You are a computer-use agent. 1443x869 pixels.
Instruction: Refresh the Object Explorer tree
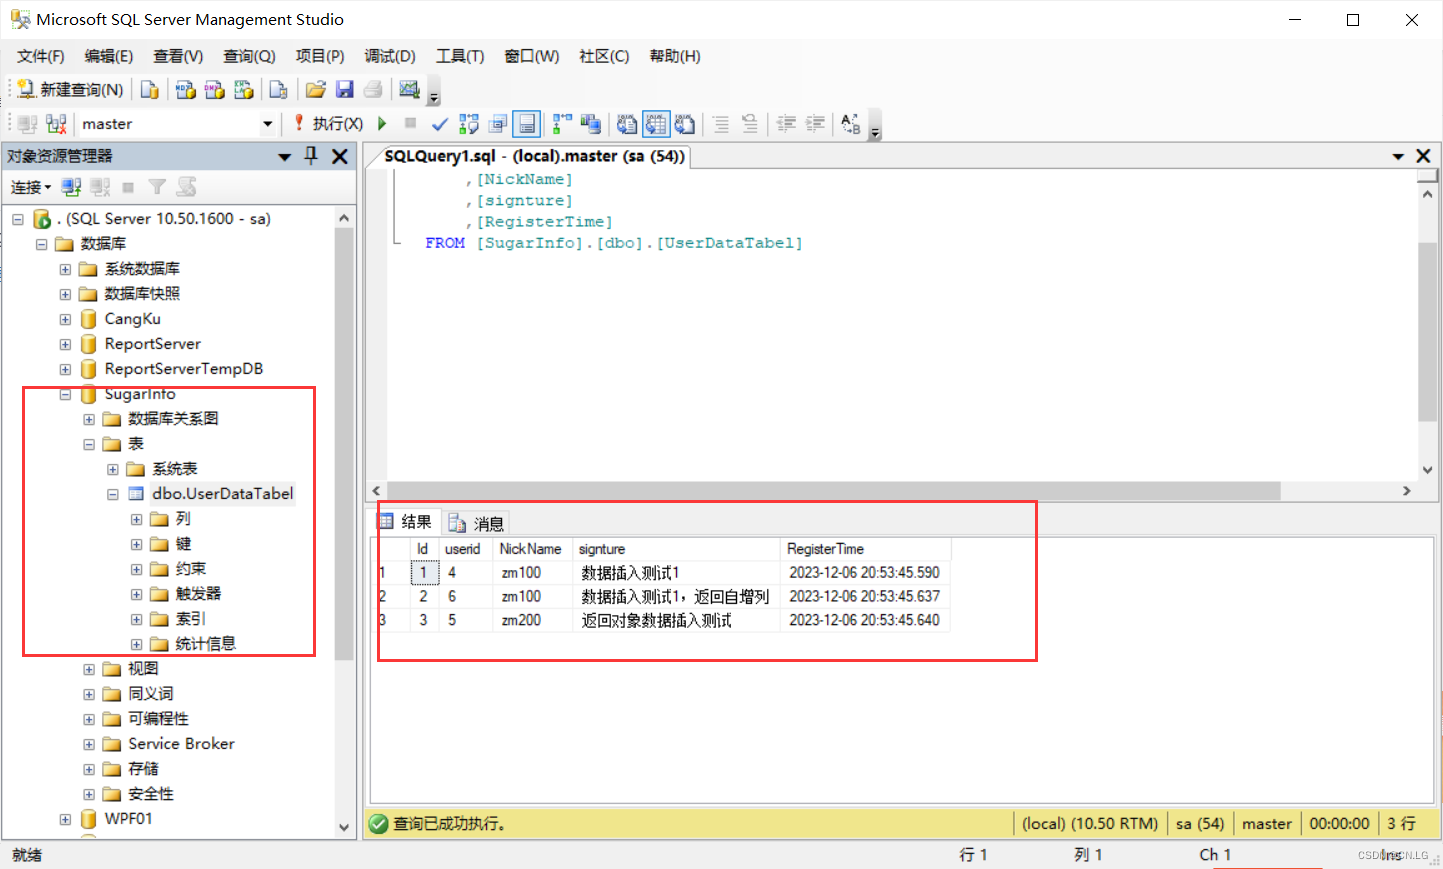(186, 187)
